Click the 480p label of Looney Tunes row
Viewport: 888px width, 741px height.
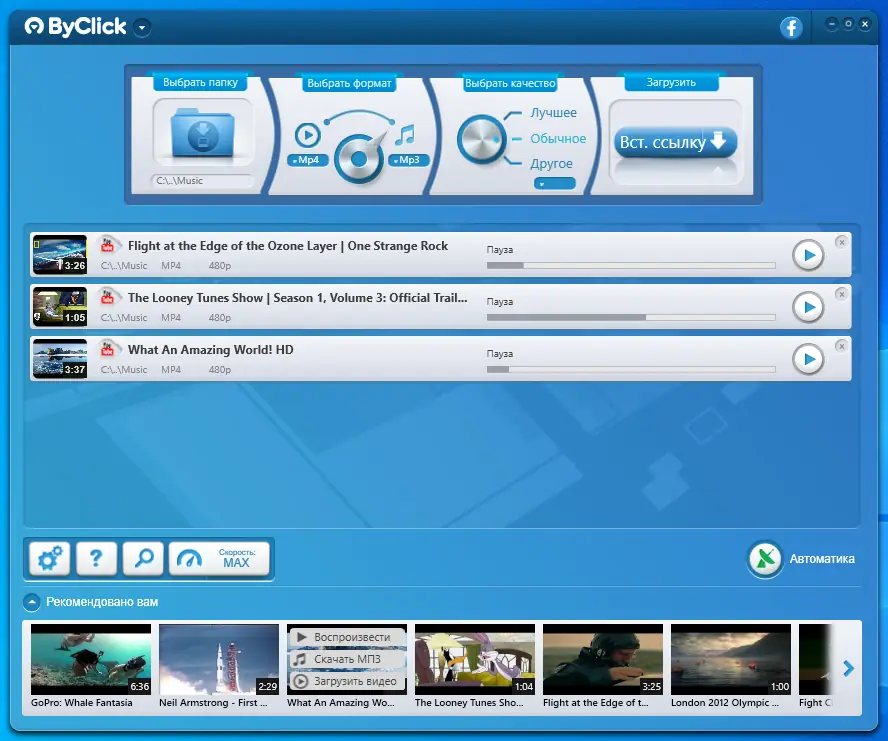pyautogui.click(x=219, y=318)
